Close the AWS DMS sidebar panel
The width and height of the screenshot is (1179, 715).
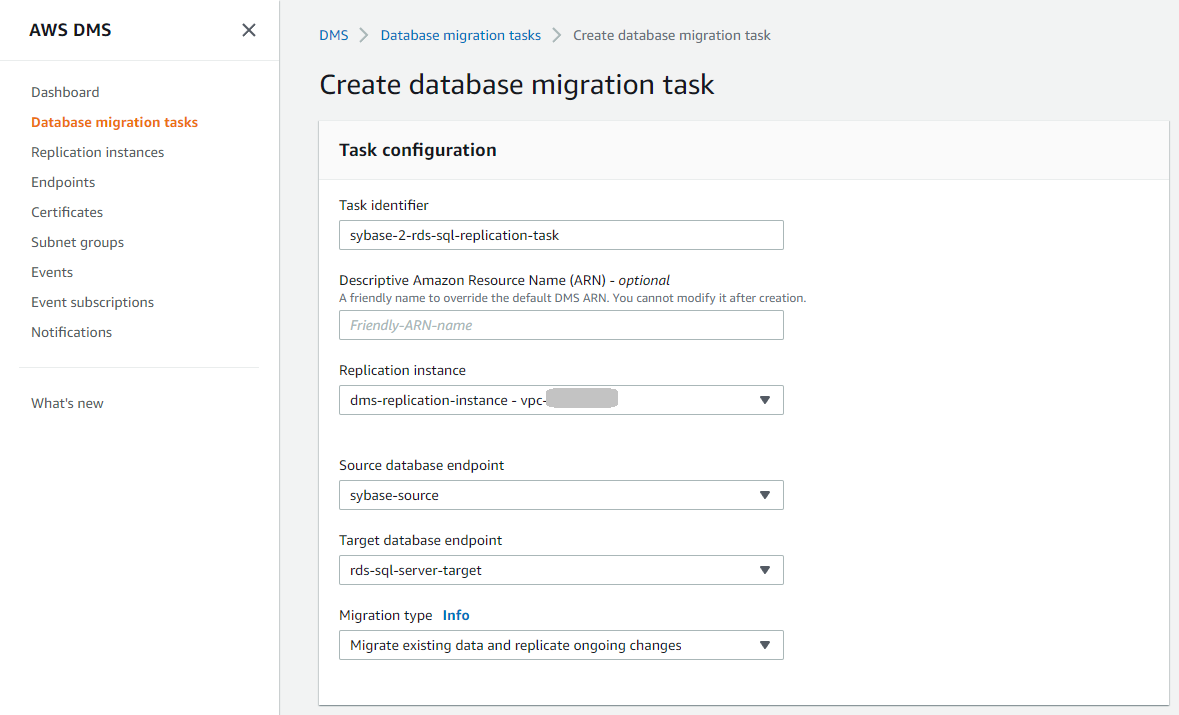click(x=249, y=30)
